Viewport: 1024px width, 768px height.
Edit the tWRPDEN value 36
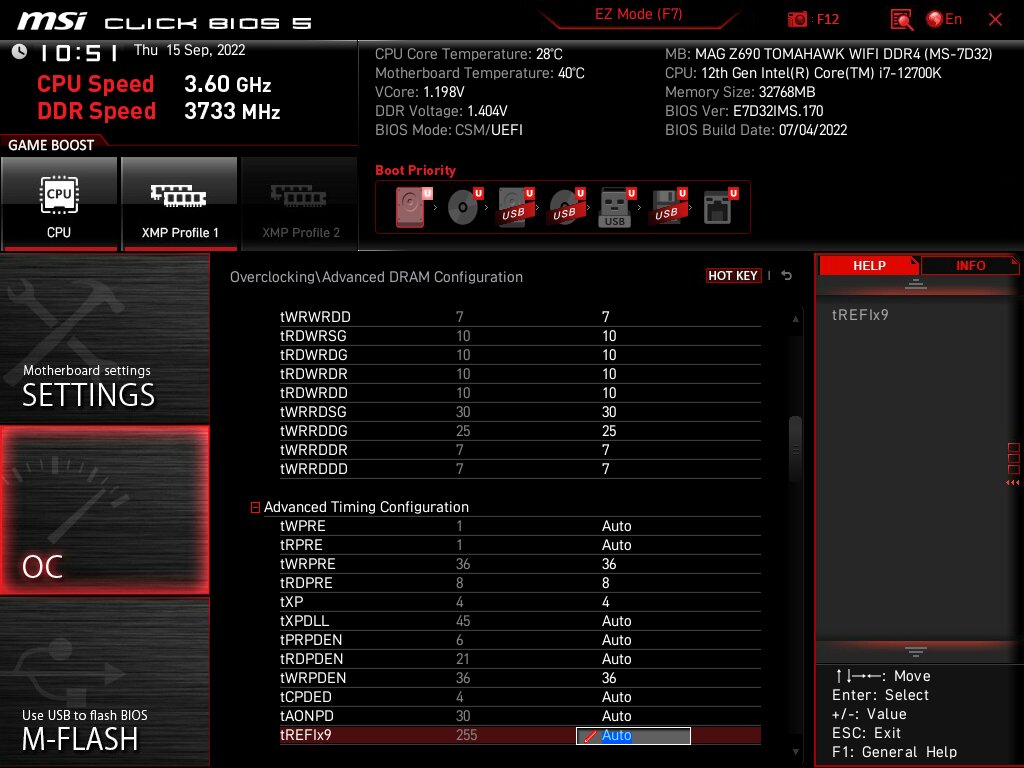[609, 678]
